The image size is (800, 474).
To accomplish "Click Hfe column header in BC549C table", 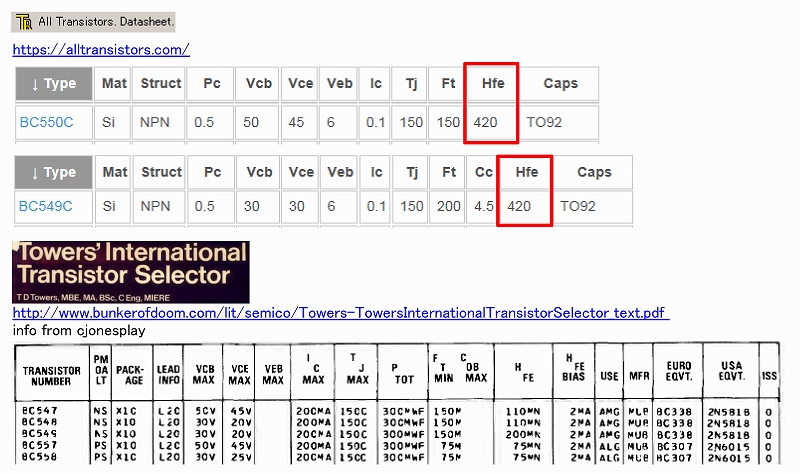I will click(525, 172).
